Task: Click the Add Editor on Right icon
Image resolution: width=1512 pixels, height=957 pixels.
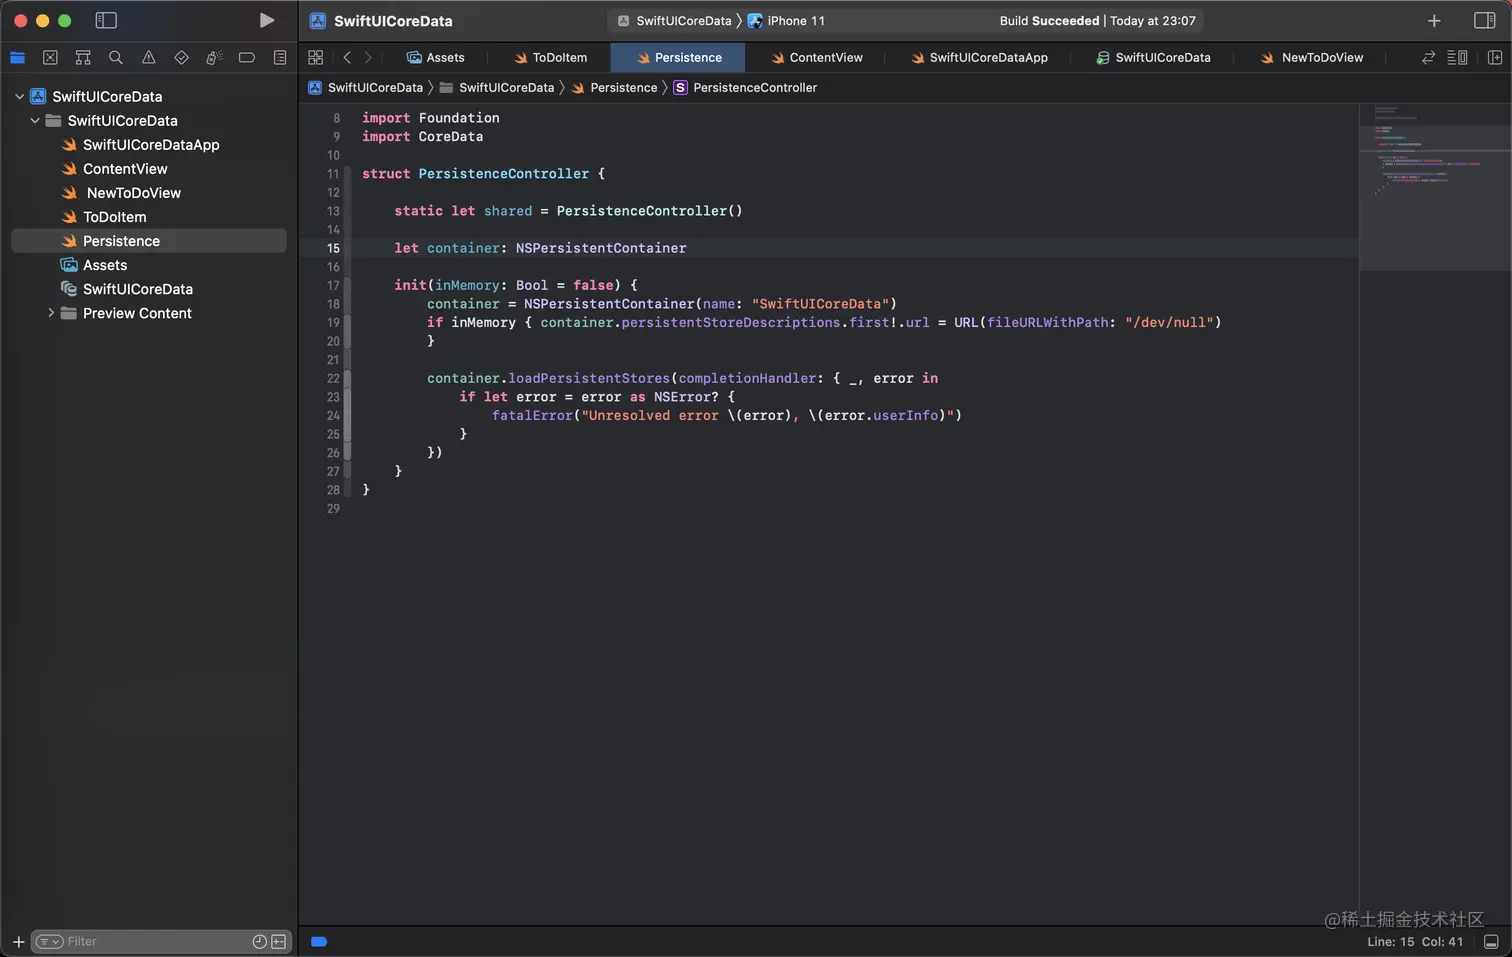Action: coord(1494,58)
